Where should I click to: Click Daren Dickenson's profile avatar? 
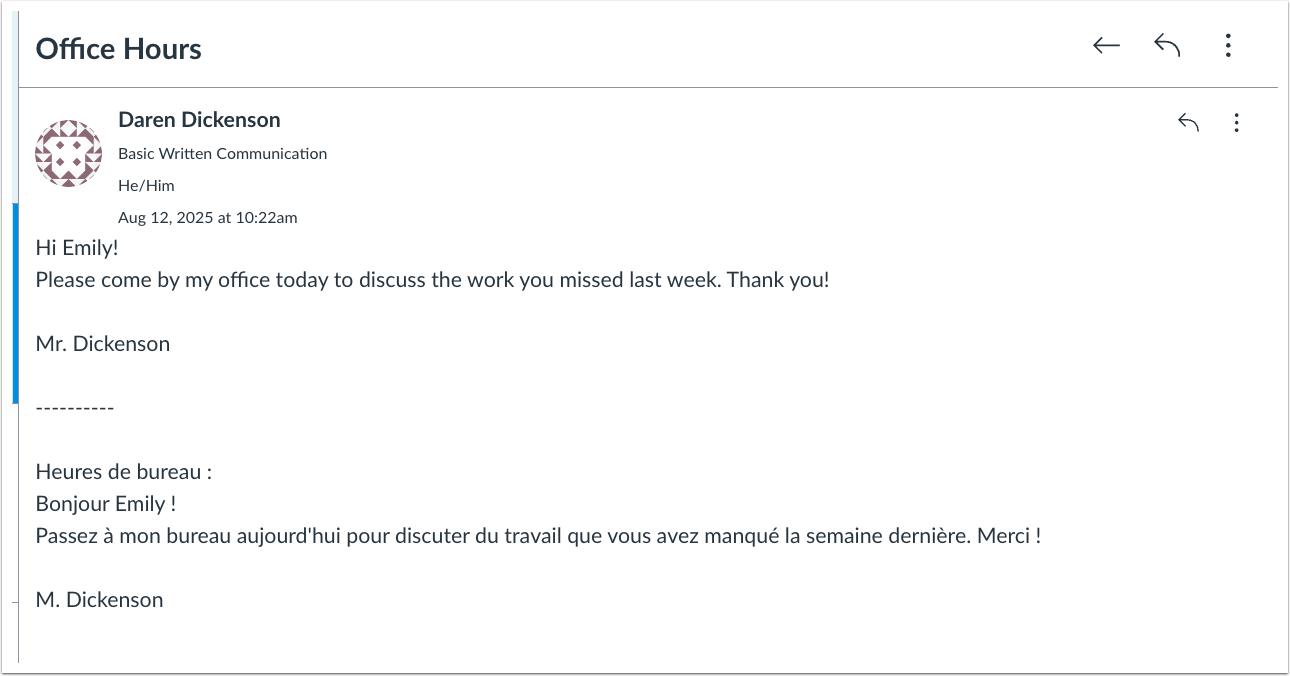pyautogui.click(x=67, y=153)
